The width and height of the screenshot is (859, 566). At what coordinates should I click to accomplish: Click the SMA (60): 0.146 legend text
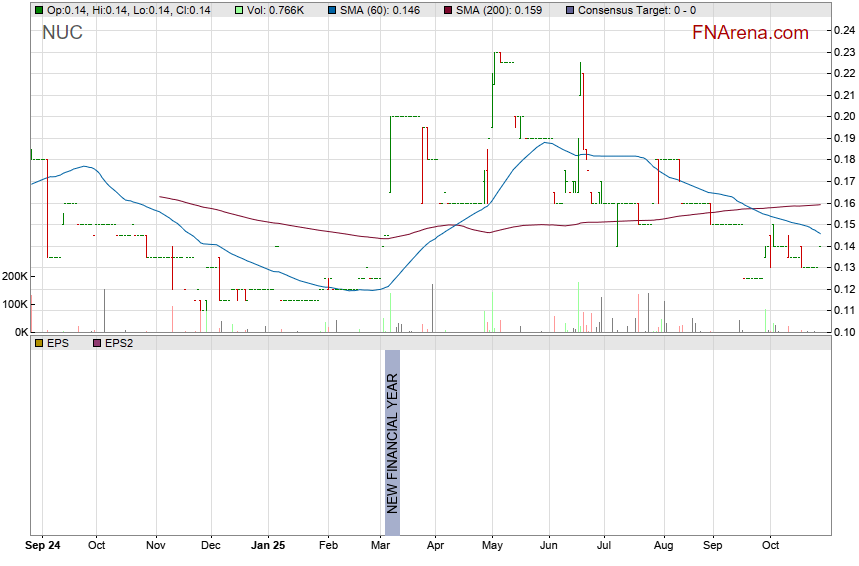tap(380, 10)
